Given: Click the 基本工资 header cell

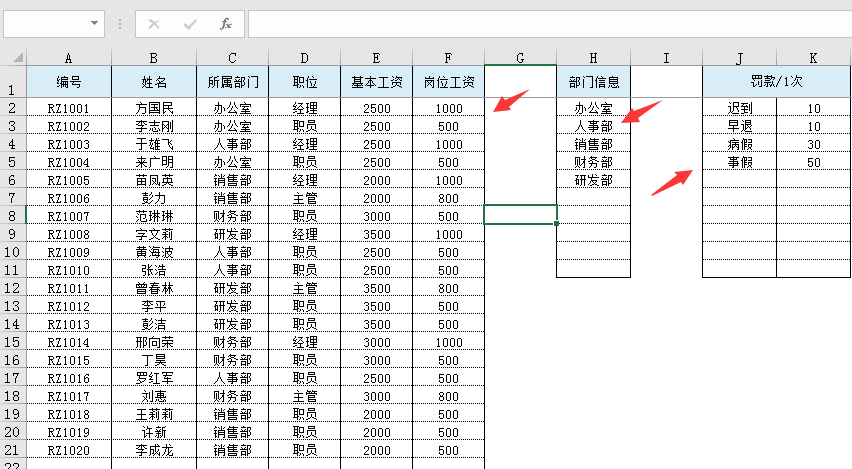Looking at the screenshot, I should (377, 82).
